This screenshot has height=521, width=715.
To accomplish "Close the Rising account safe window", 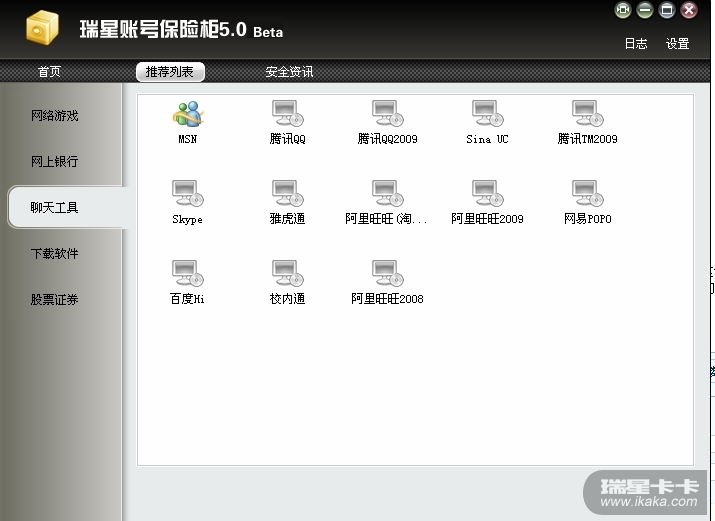I will click(x=689, y=10).
